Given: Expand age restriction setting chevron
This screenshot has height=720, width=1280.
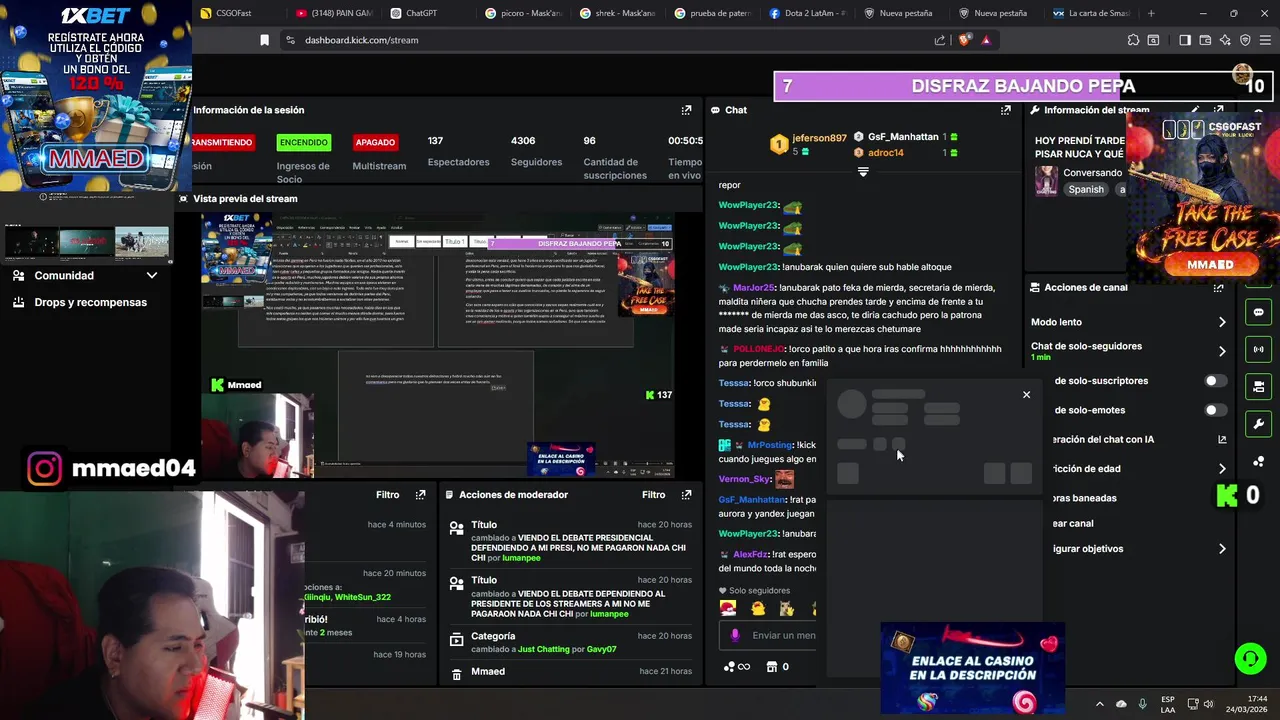Looking at the screenshot, I should tap(1222, 468).
